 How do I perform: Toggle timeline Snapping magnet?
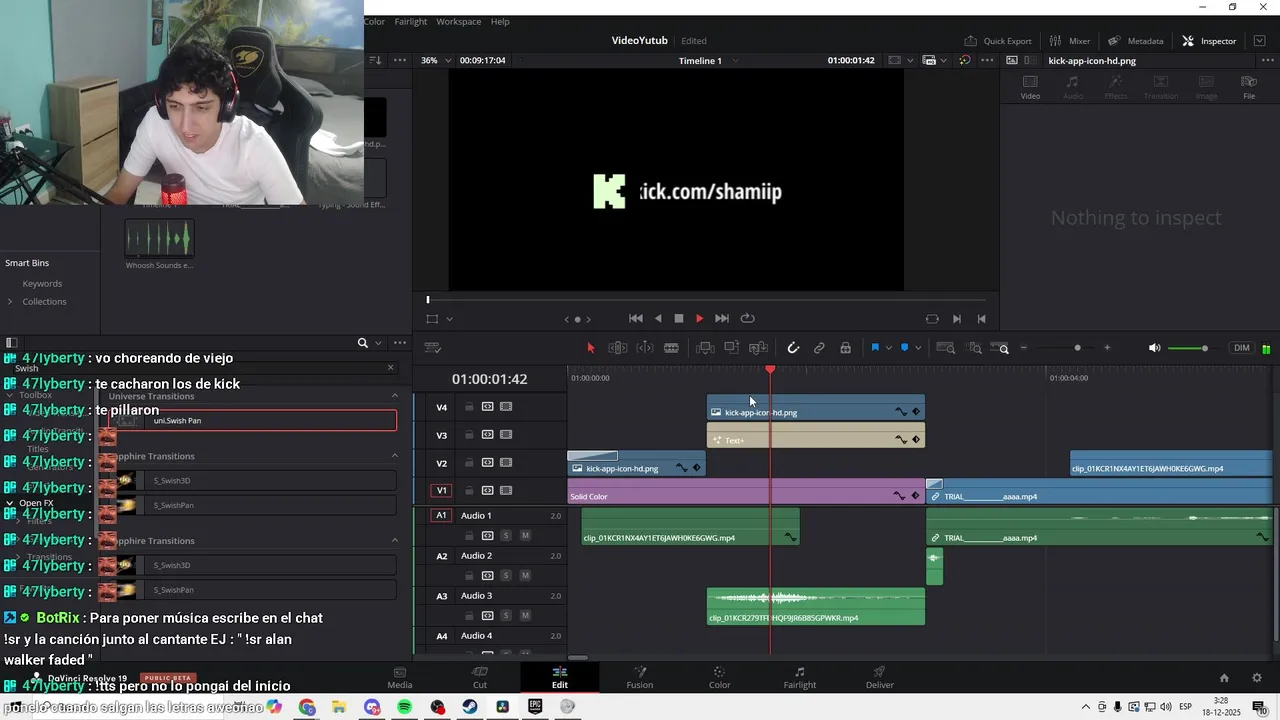[x=793, y=348]
